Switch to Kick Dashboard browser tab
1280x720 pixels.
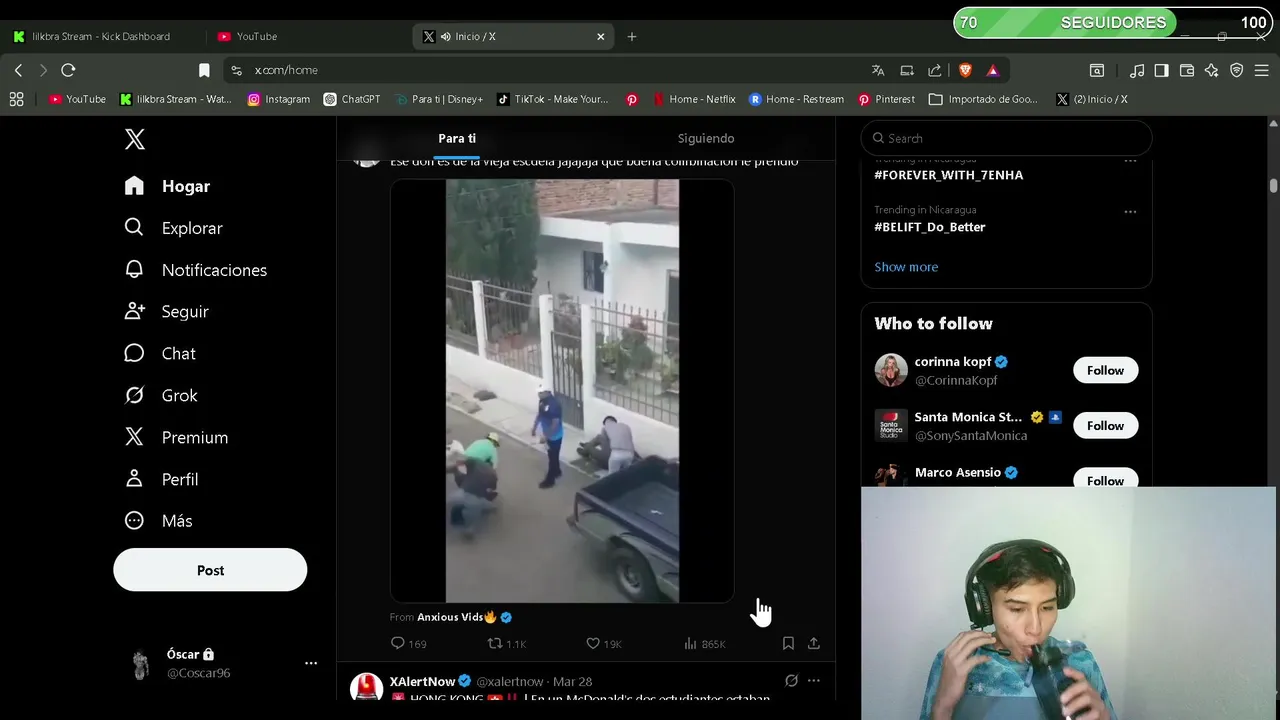click(x=103, y=36)
